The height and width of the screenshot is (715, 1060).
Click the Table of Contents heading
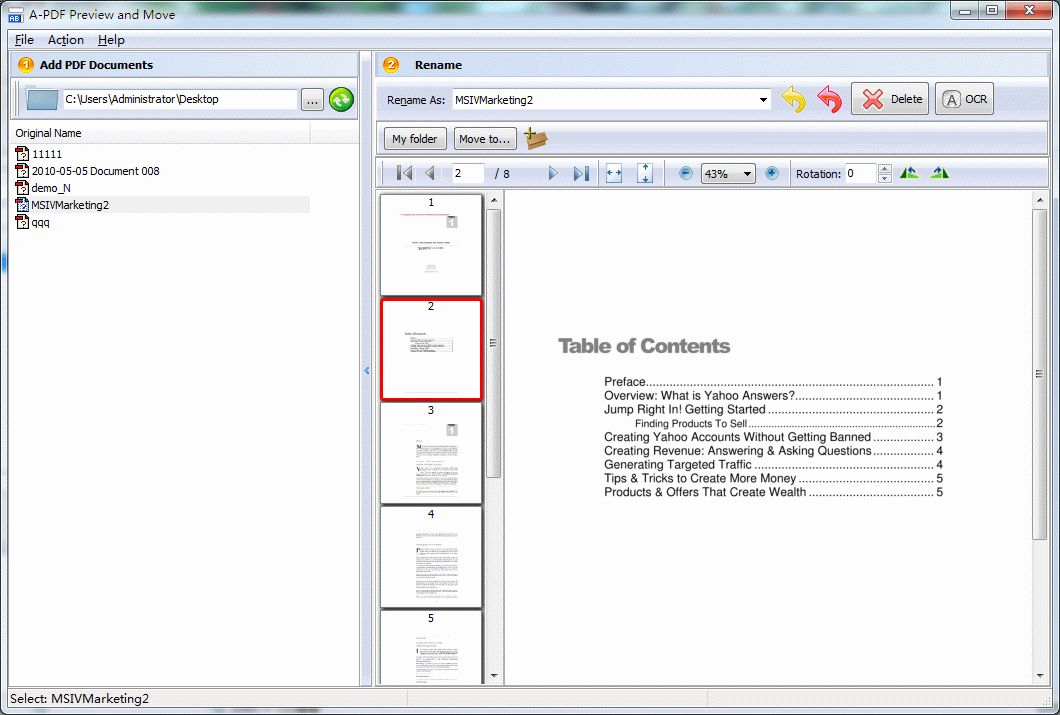tap(644, 346)
